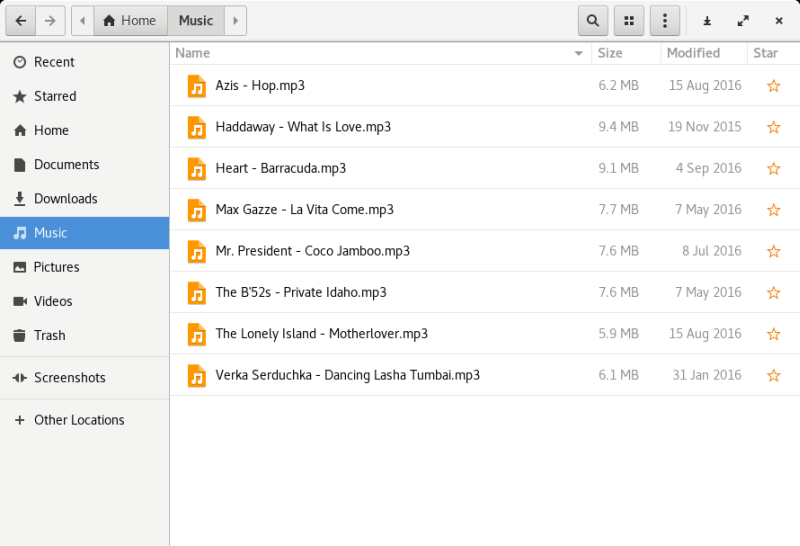
Task: Toggle star for Verka Serduchka song
Action: 773,375
